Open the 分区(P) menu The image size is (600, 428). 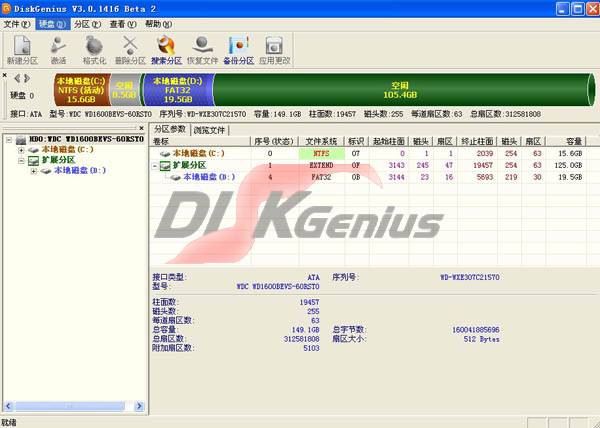(88, 24)
